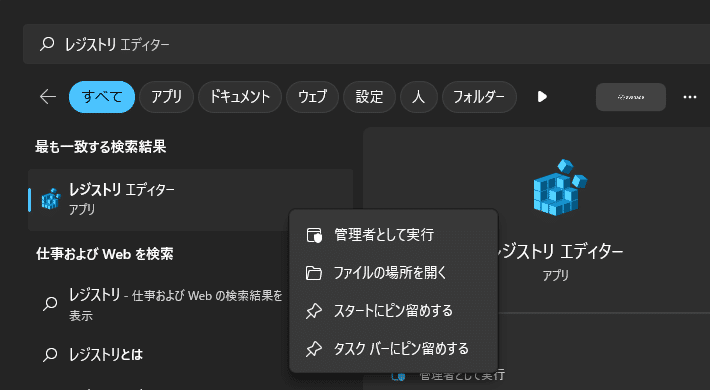Click the large Registry Editor cube icon in the preview pane
The height and width of the screenshot is (390, 710).
[x=560, y=187]
